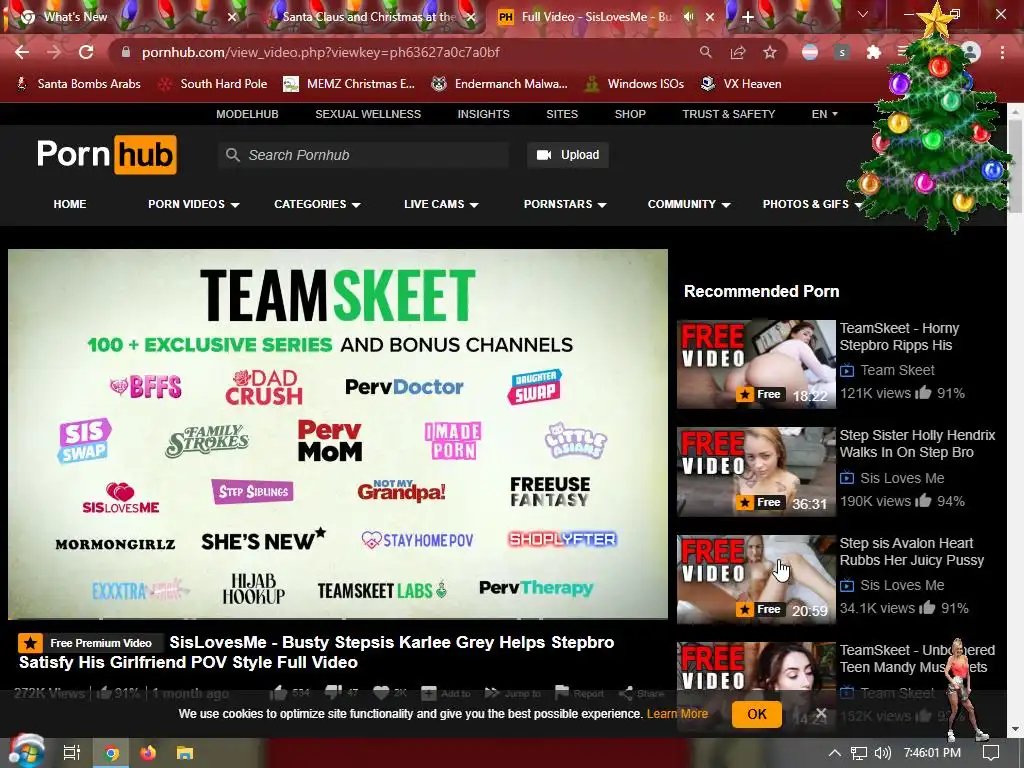
Task: Open the Team Skeet channel link with 121K views
Action: 897,370
